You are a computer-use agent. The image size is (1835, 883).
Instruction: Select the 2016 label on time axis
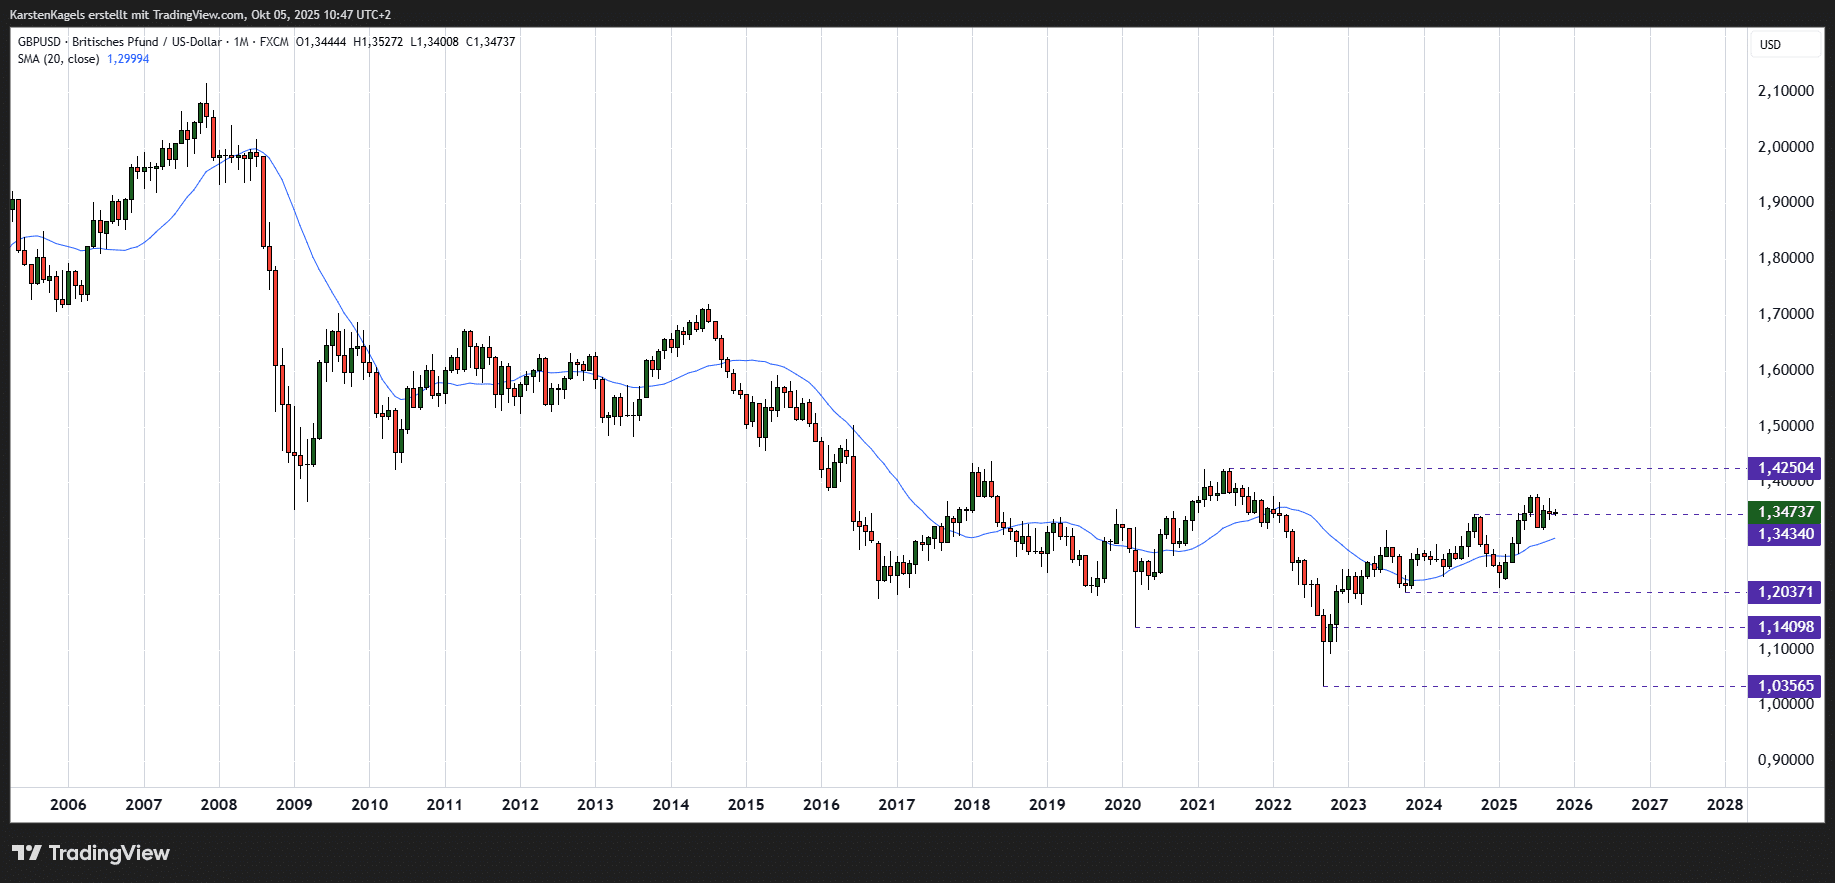pyautogui.click(x=821, y=805)
